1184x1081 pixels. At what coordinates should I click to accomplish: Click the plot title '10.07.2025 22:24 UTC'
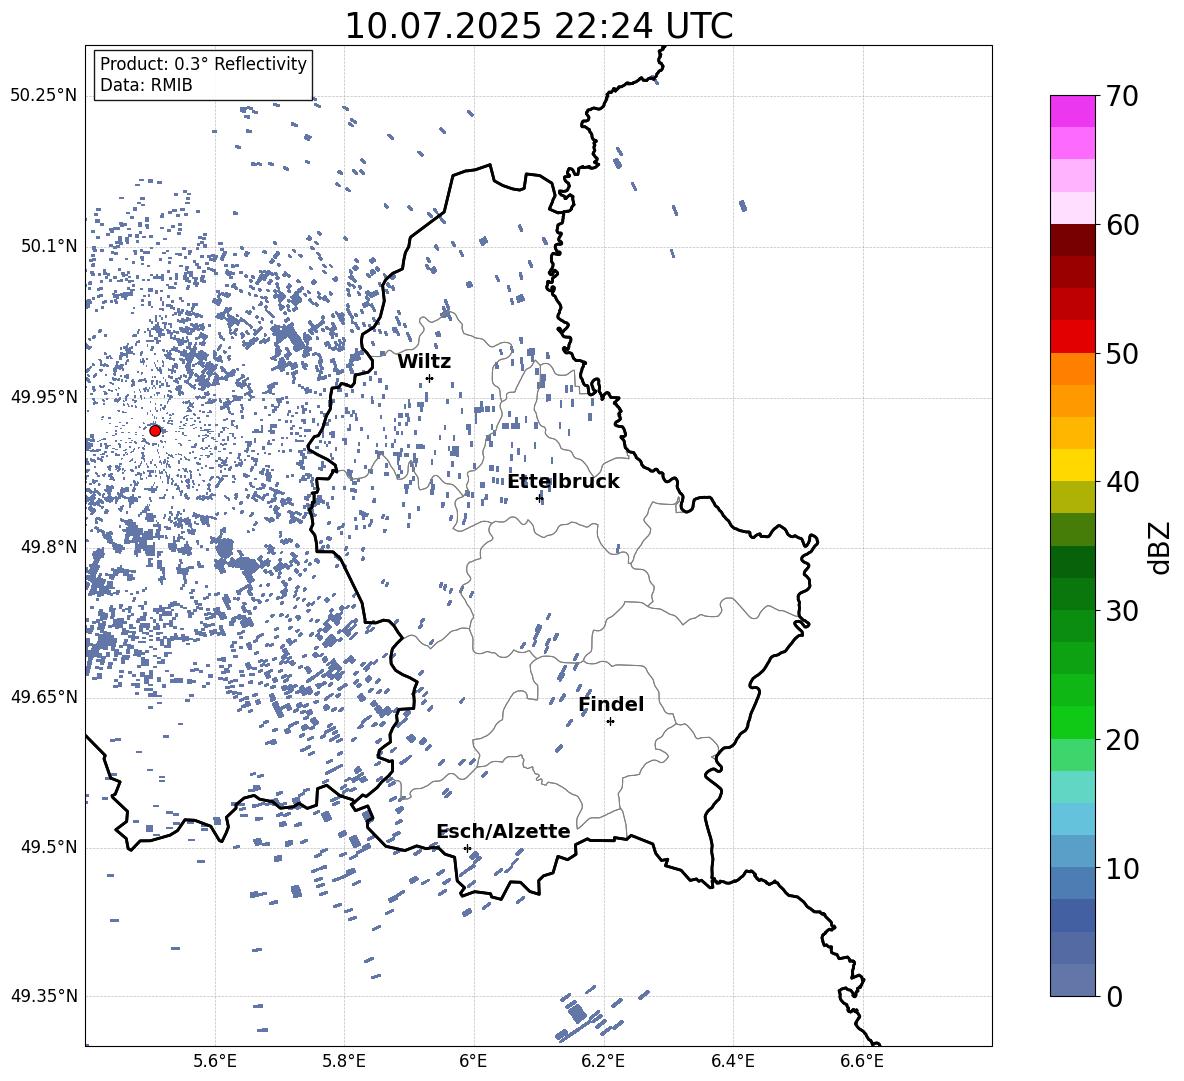[538, 26]
